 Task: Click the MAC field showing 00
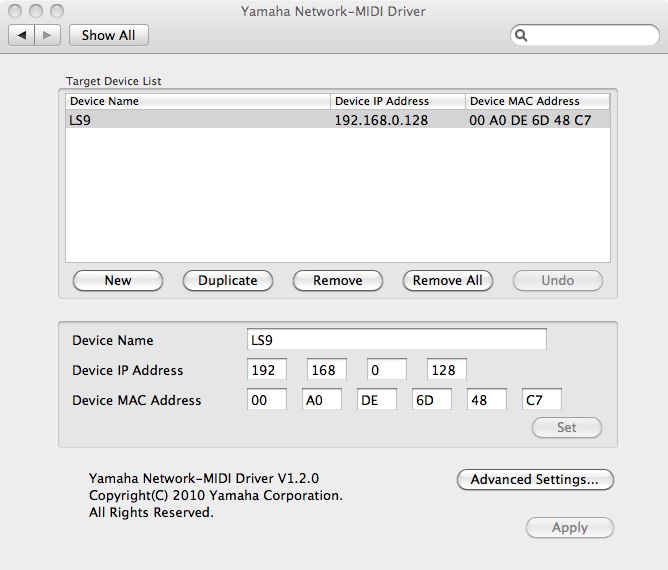tap(267, 399)
